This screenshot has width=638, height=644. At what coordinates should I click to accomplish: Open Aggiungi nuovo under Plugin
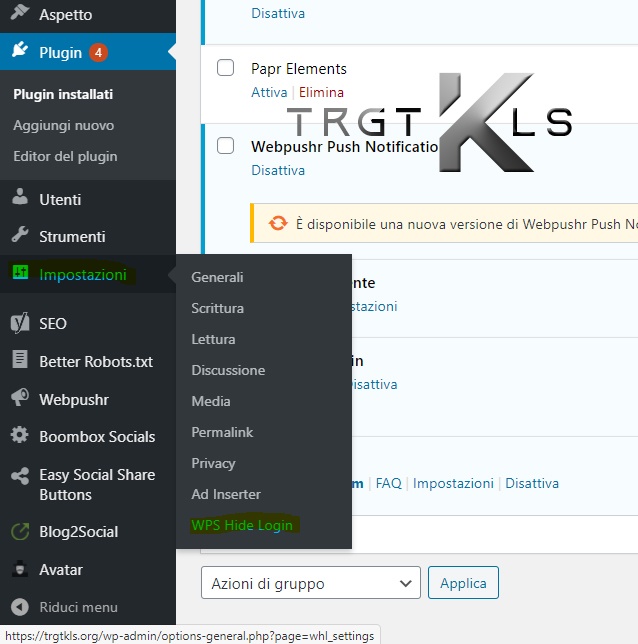click(63, 125)
